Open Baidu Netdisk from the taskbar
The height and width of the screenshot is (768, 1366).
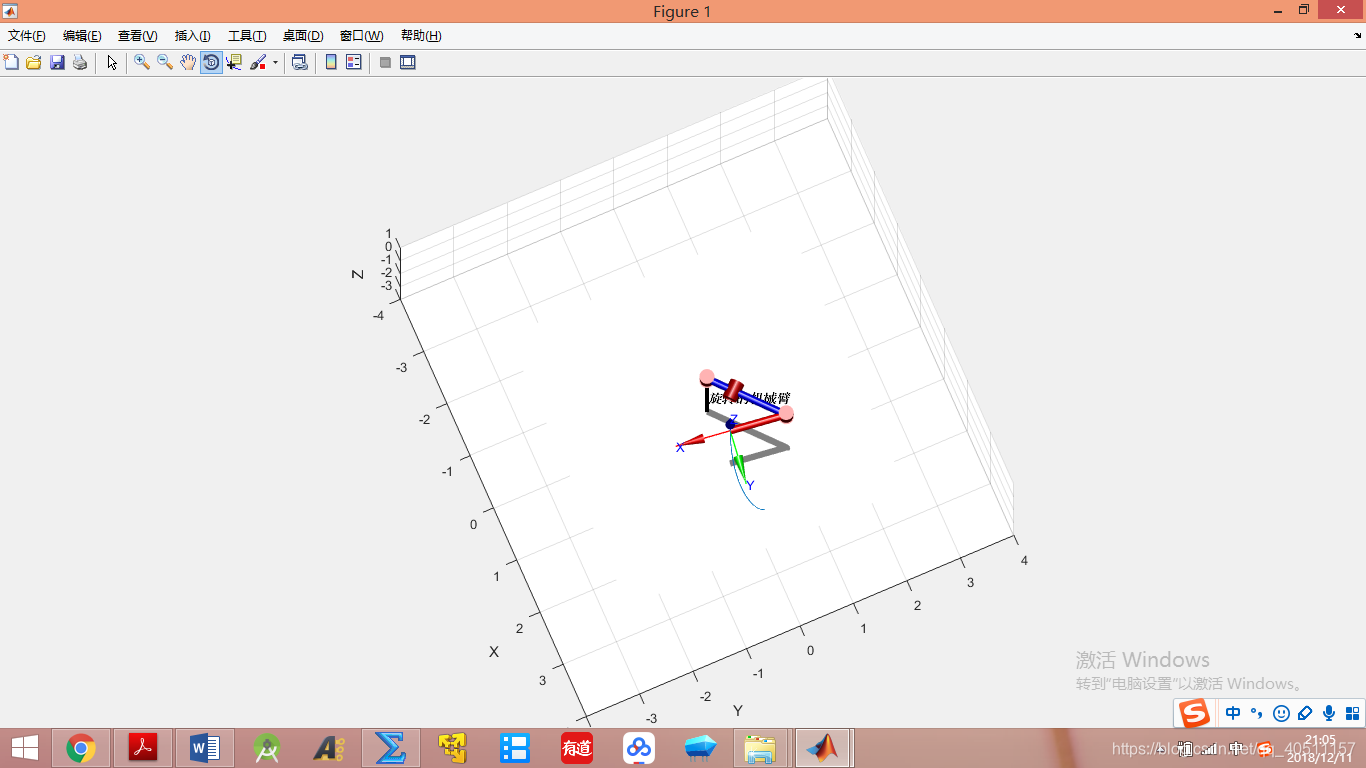(639, 747)
